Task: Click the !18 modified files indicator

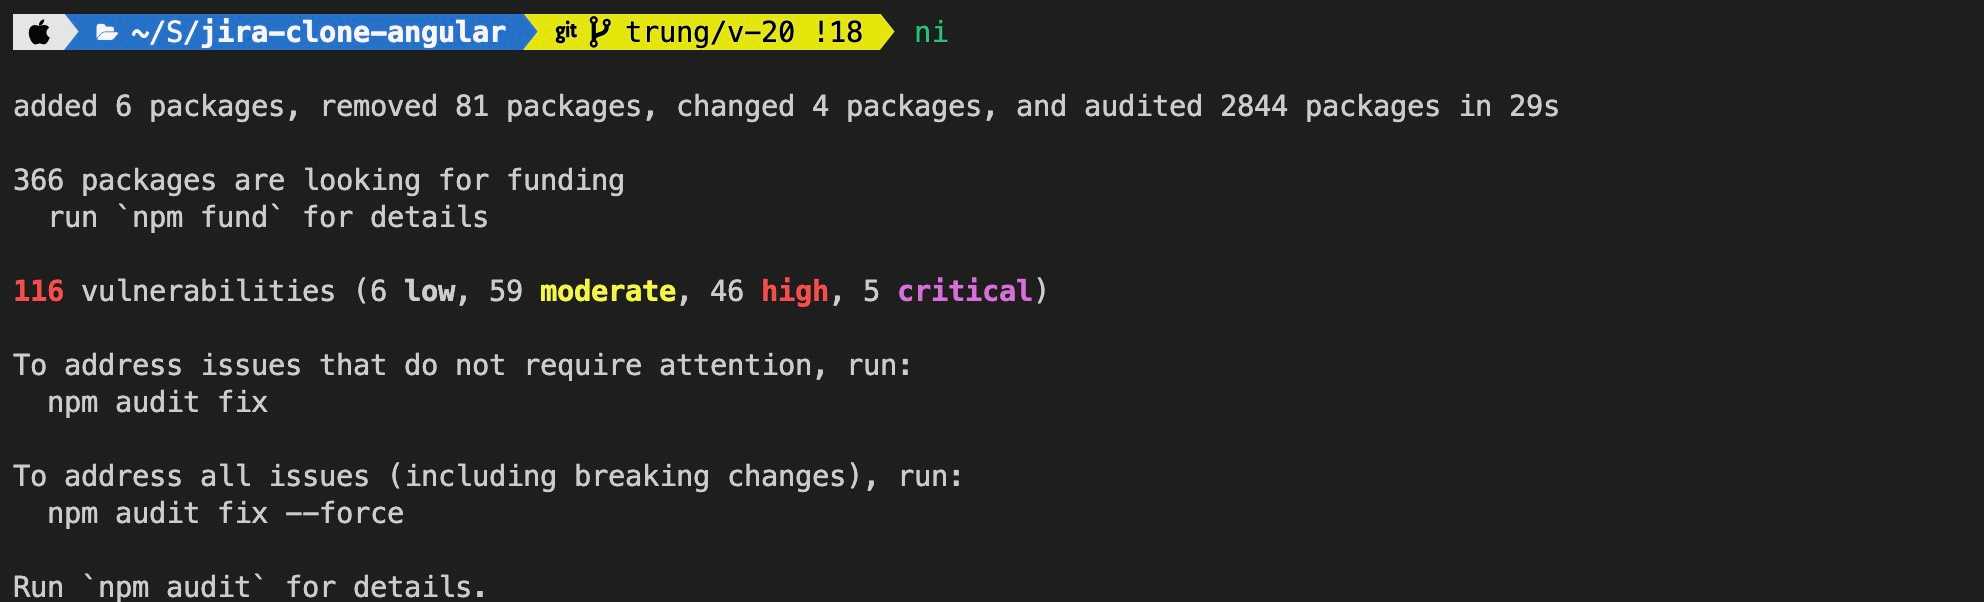Action: (x=838, y=32)
